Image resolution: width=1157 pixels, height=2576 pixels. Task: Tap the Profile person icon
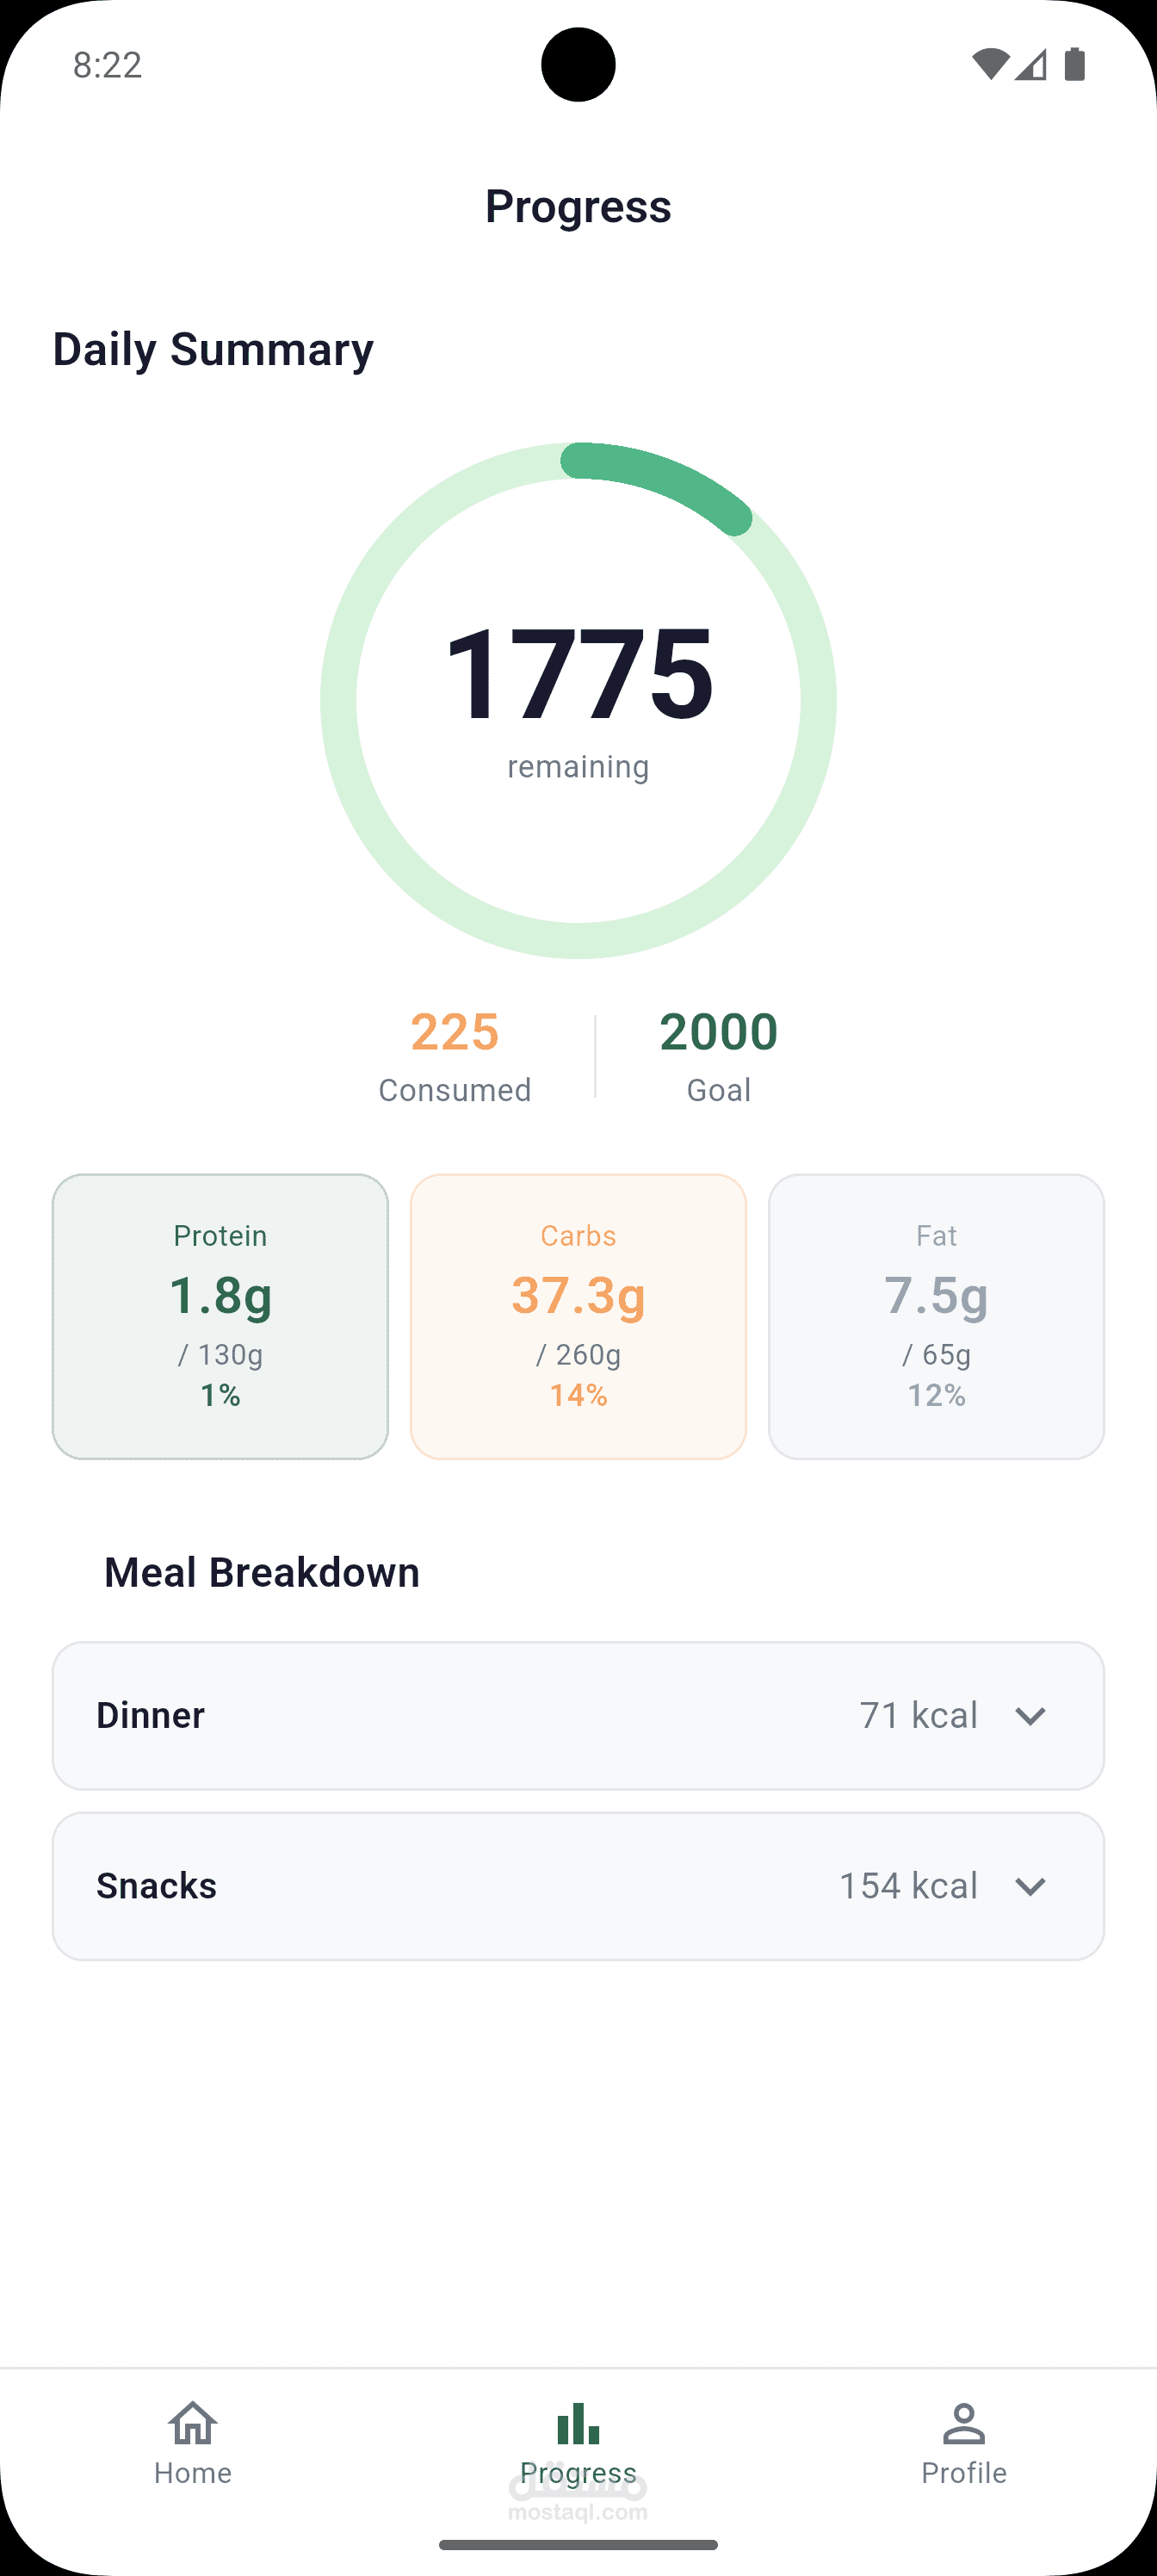(964, 2424)
